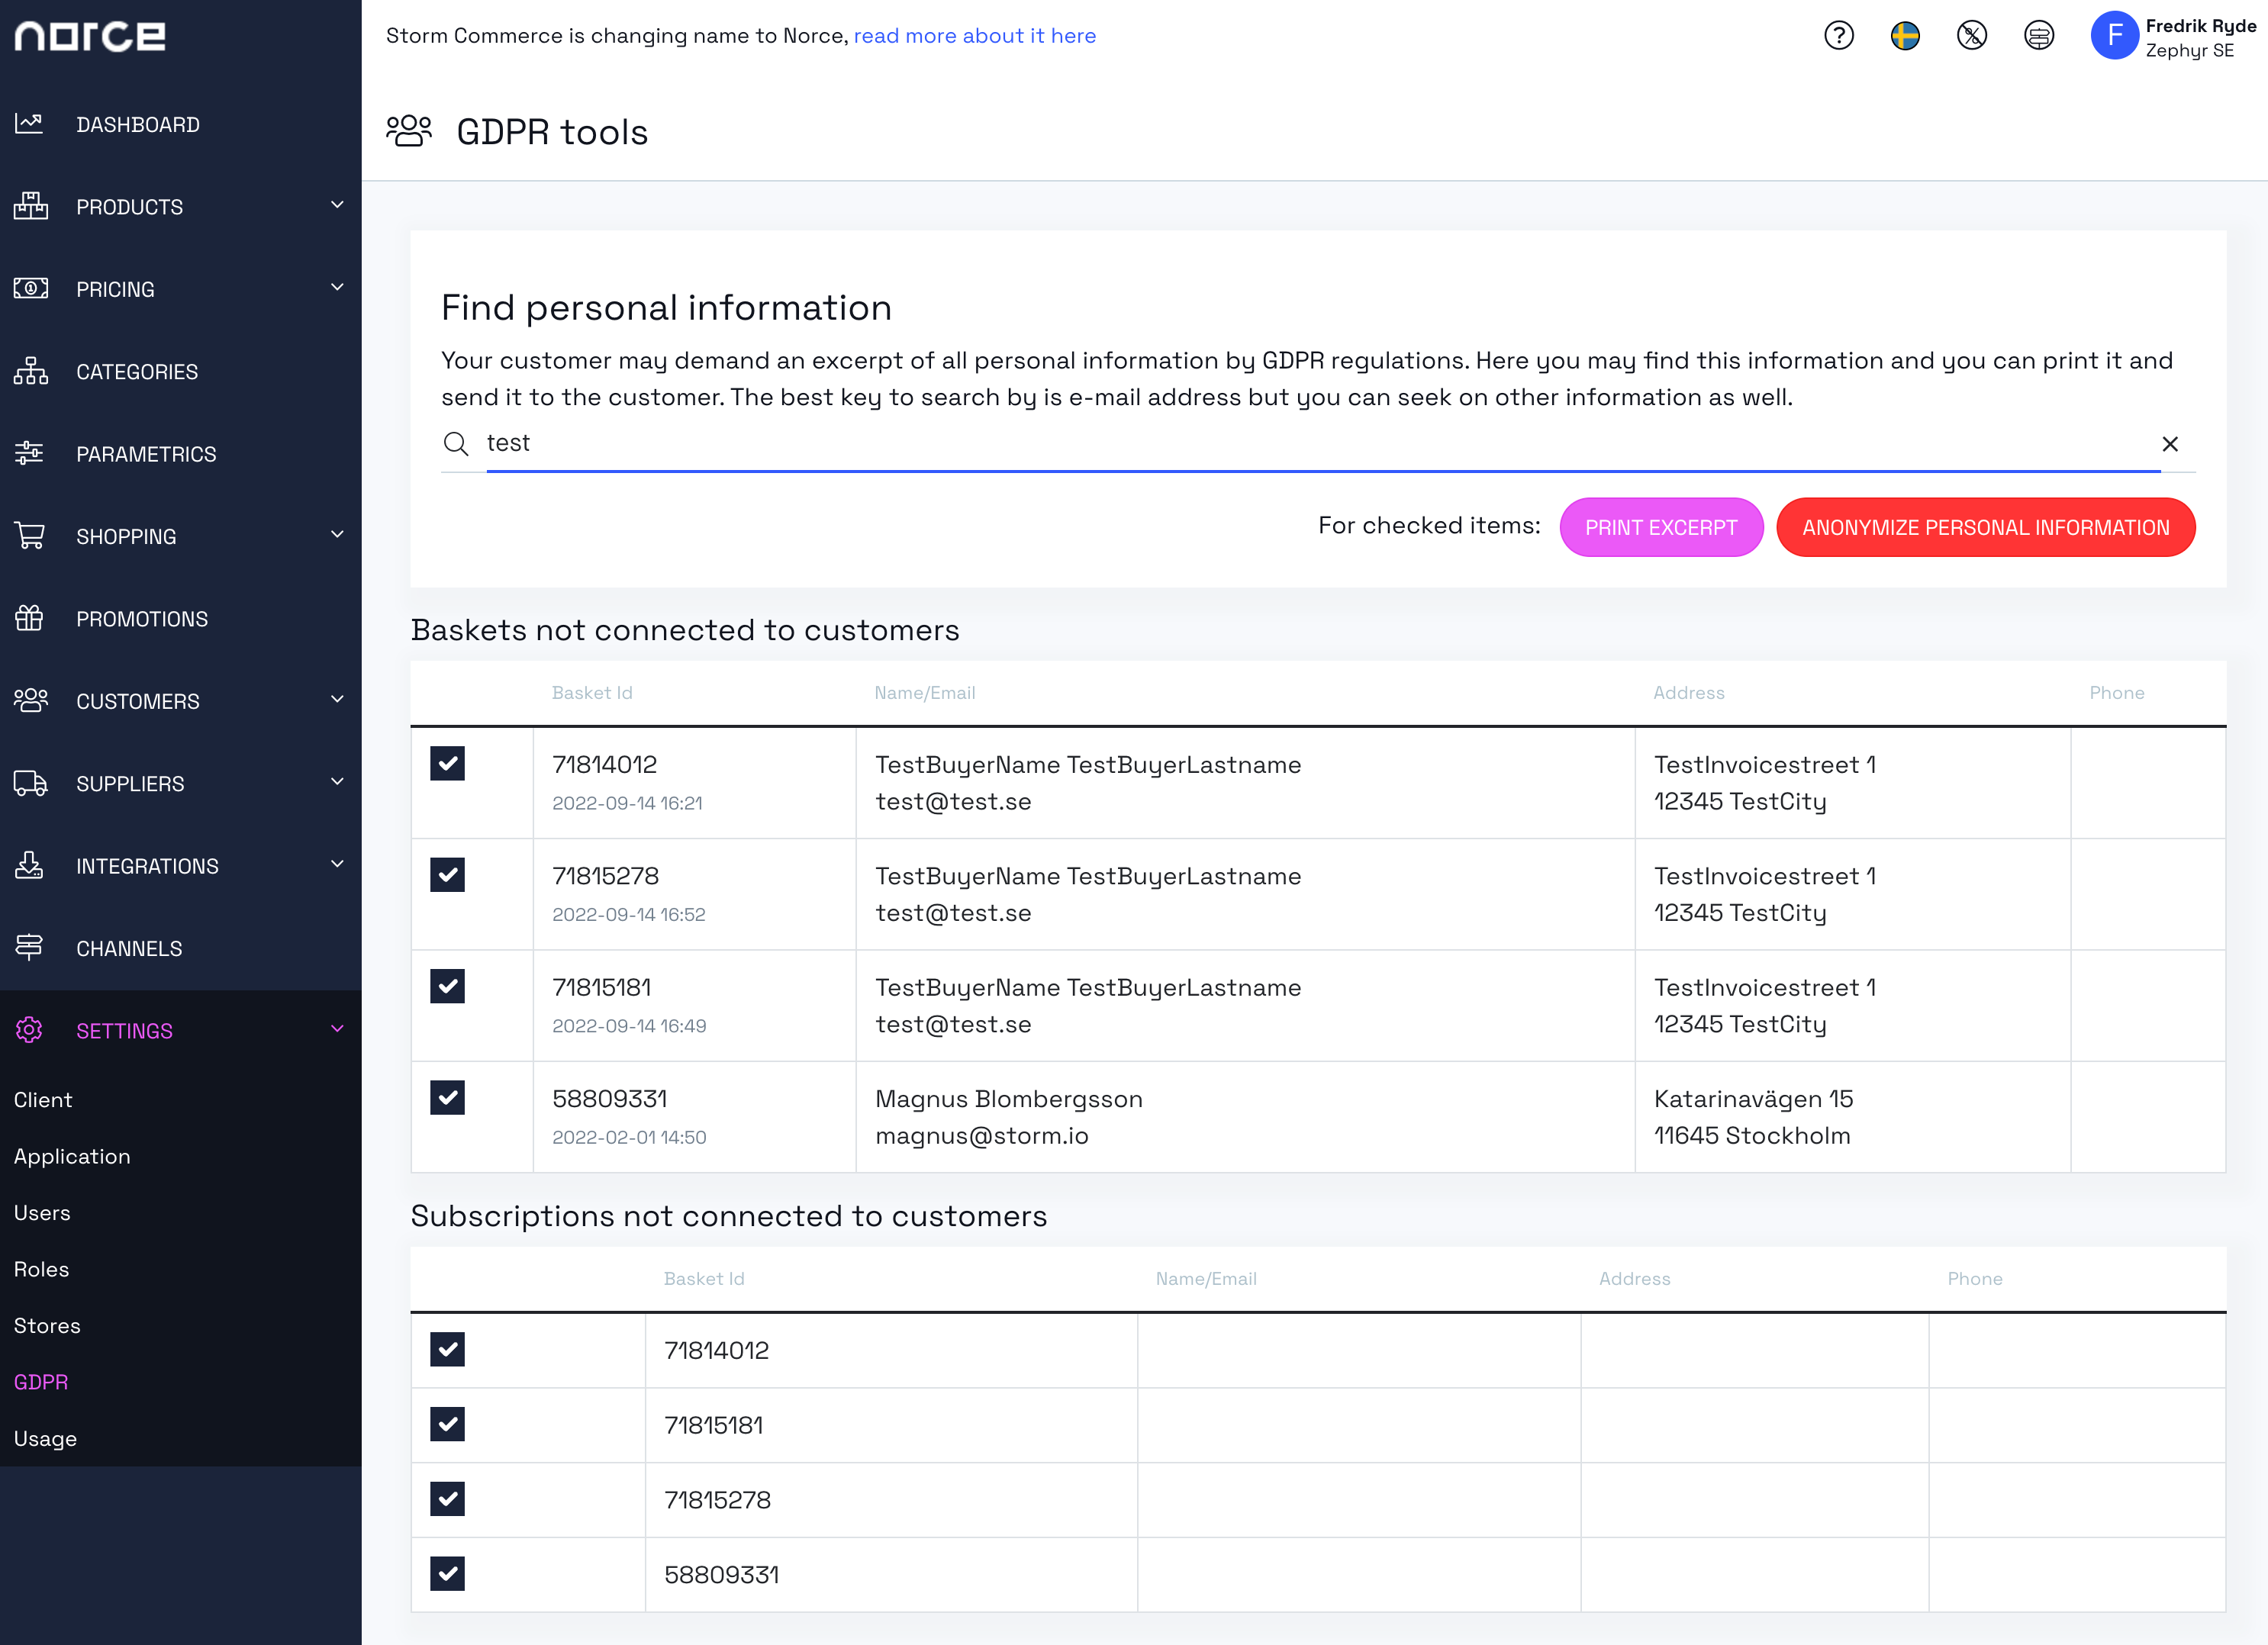
Task: Click the Print Excerpt button
Action: [1661, 527]
